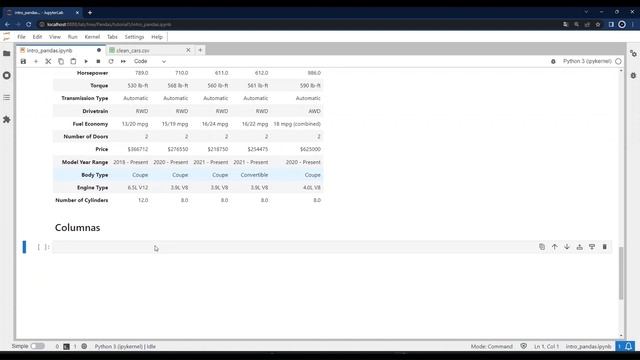Click the LSP status gear icon in status bar

84,346
